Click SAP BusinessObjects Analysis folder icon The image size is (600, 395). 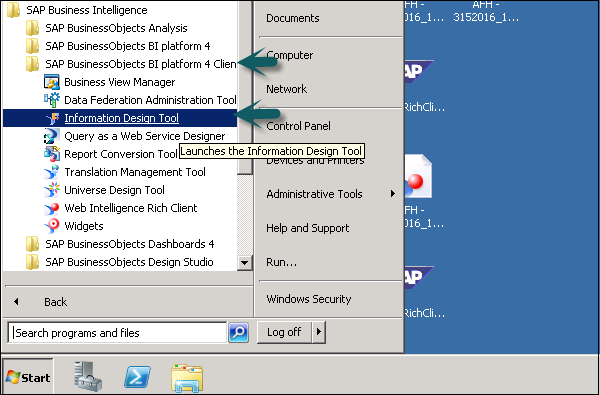pyautogui.click(x=32, y=28)
